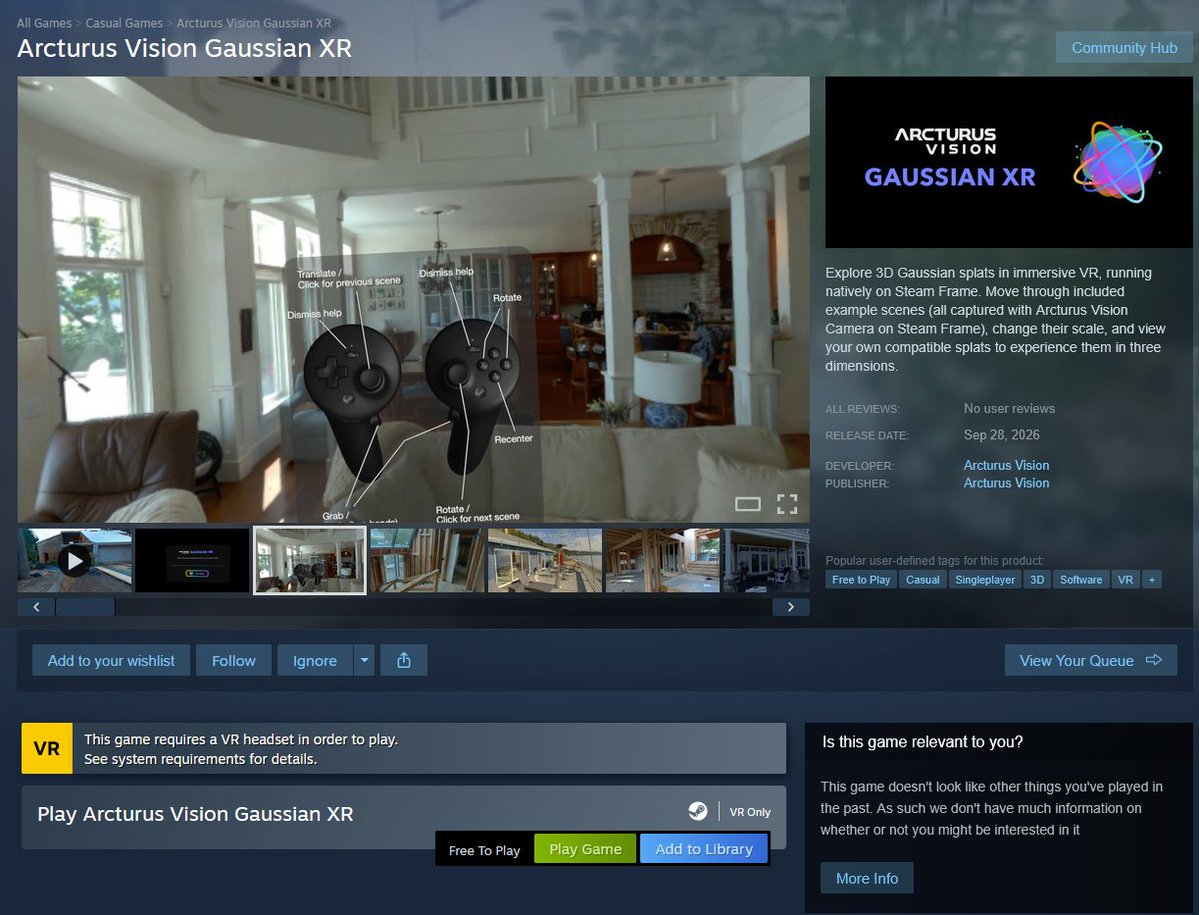Image resolution: width=1199 pixels, height=915 pixels.
Task: Open View Your Queue
Action: (x=1090, y=660)
